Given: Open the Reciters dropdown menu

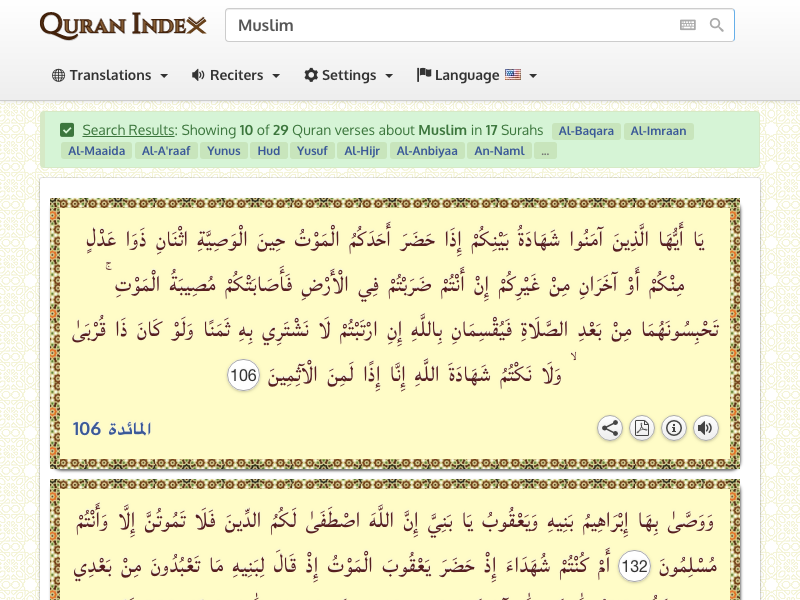Looking at the screenshot, I should click(236, 76).
